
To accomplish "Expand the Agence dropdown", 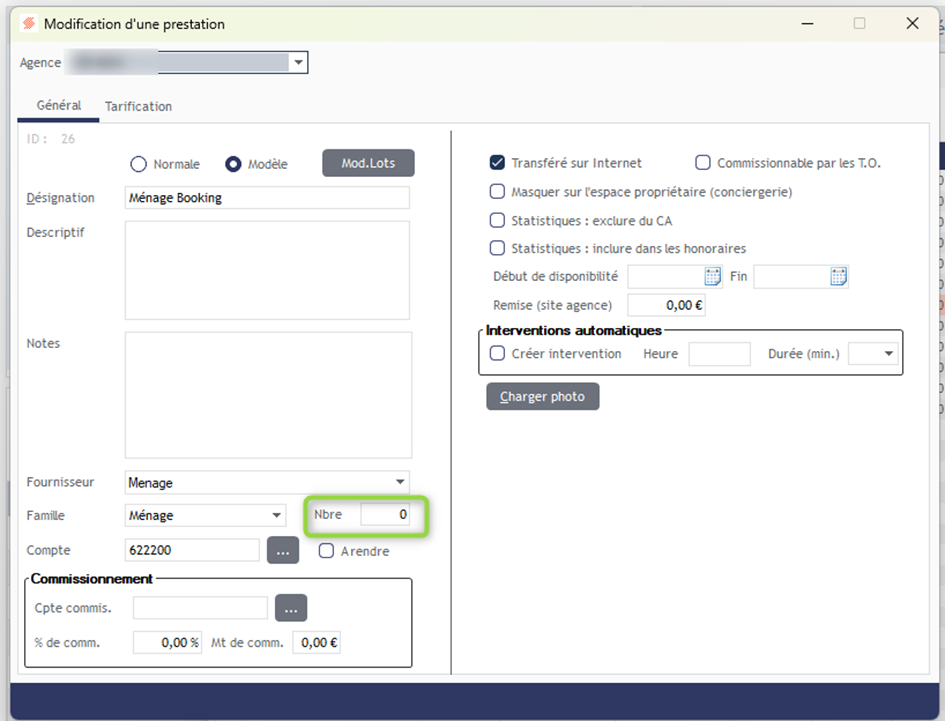I will coord(298,63).
